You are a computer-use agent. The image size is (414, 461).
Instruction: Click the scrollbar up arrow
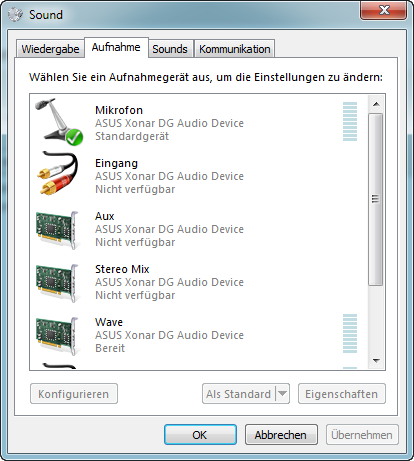coord(376,104)
